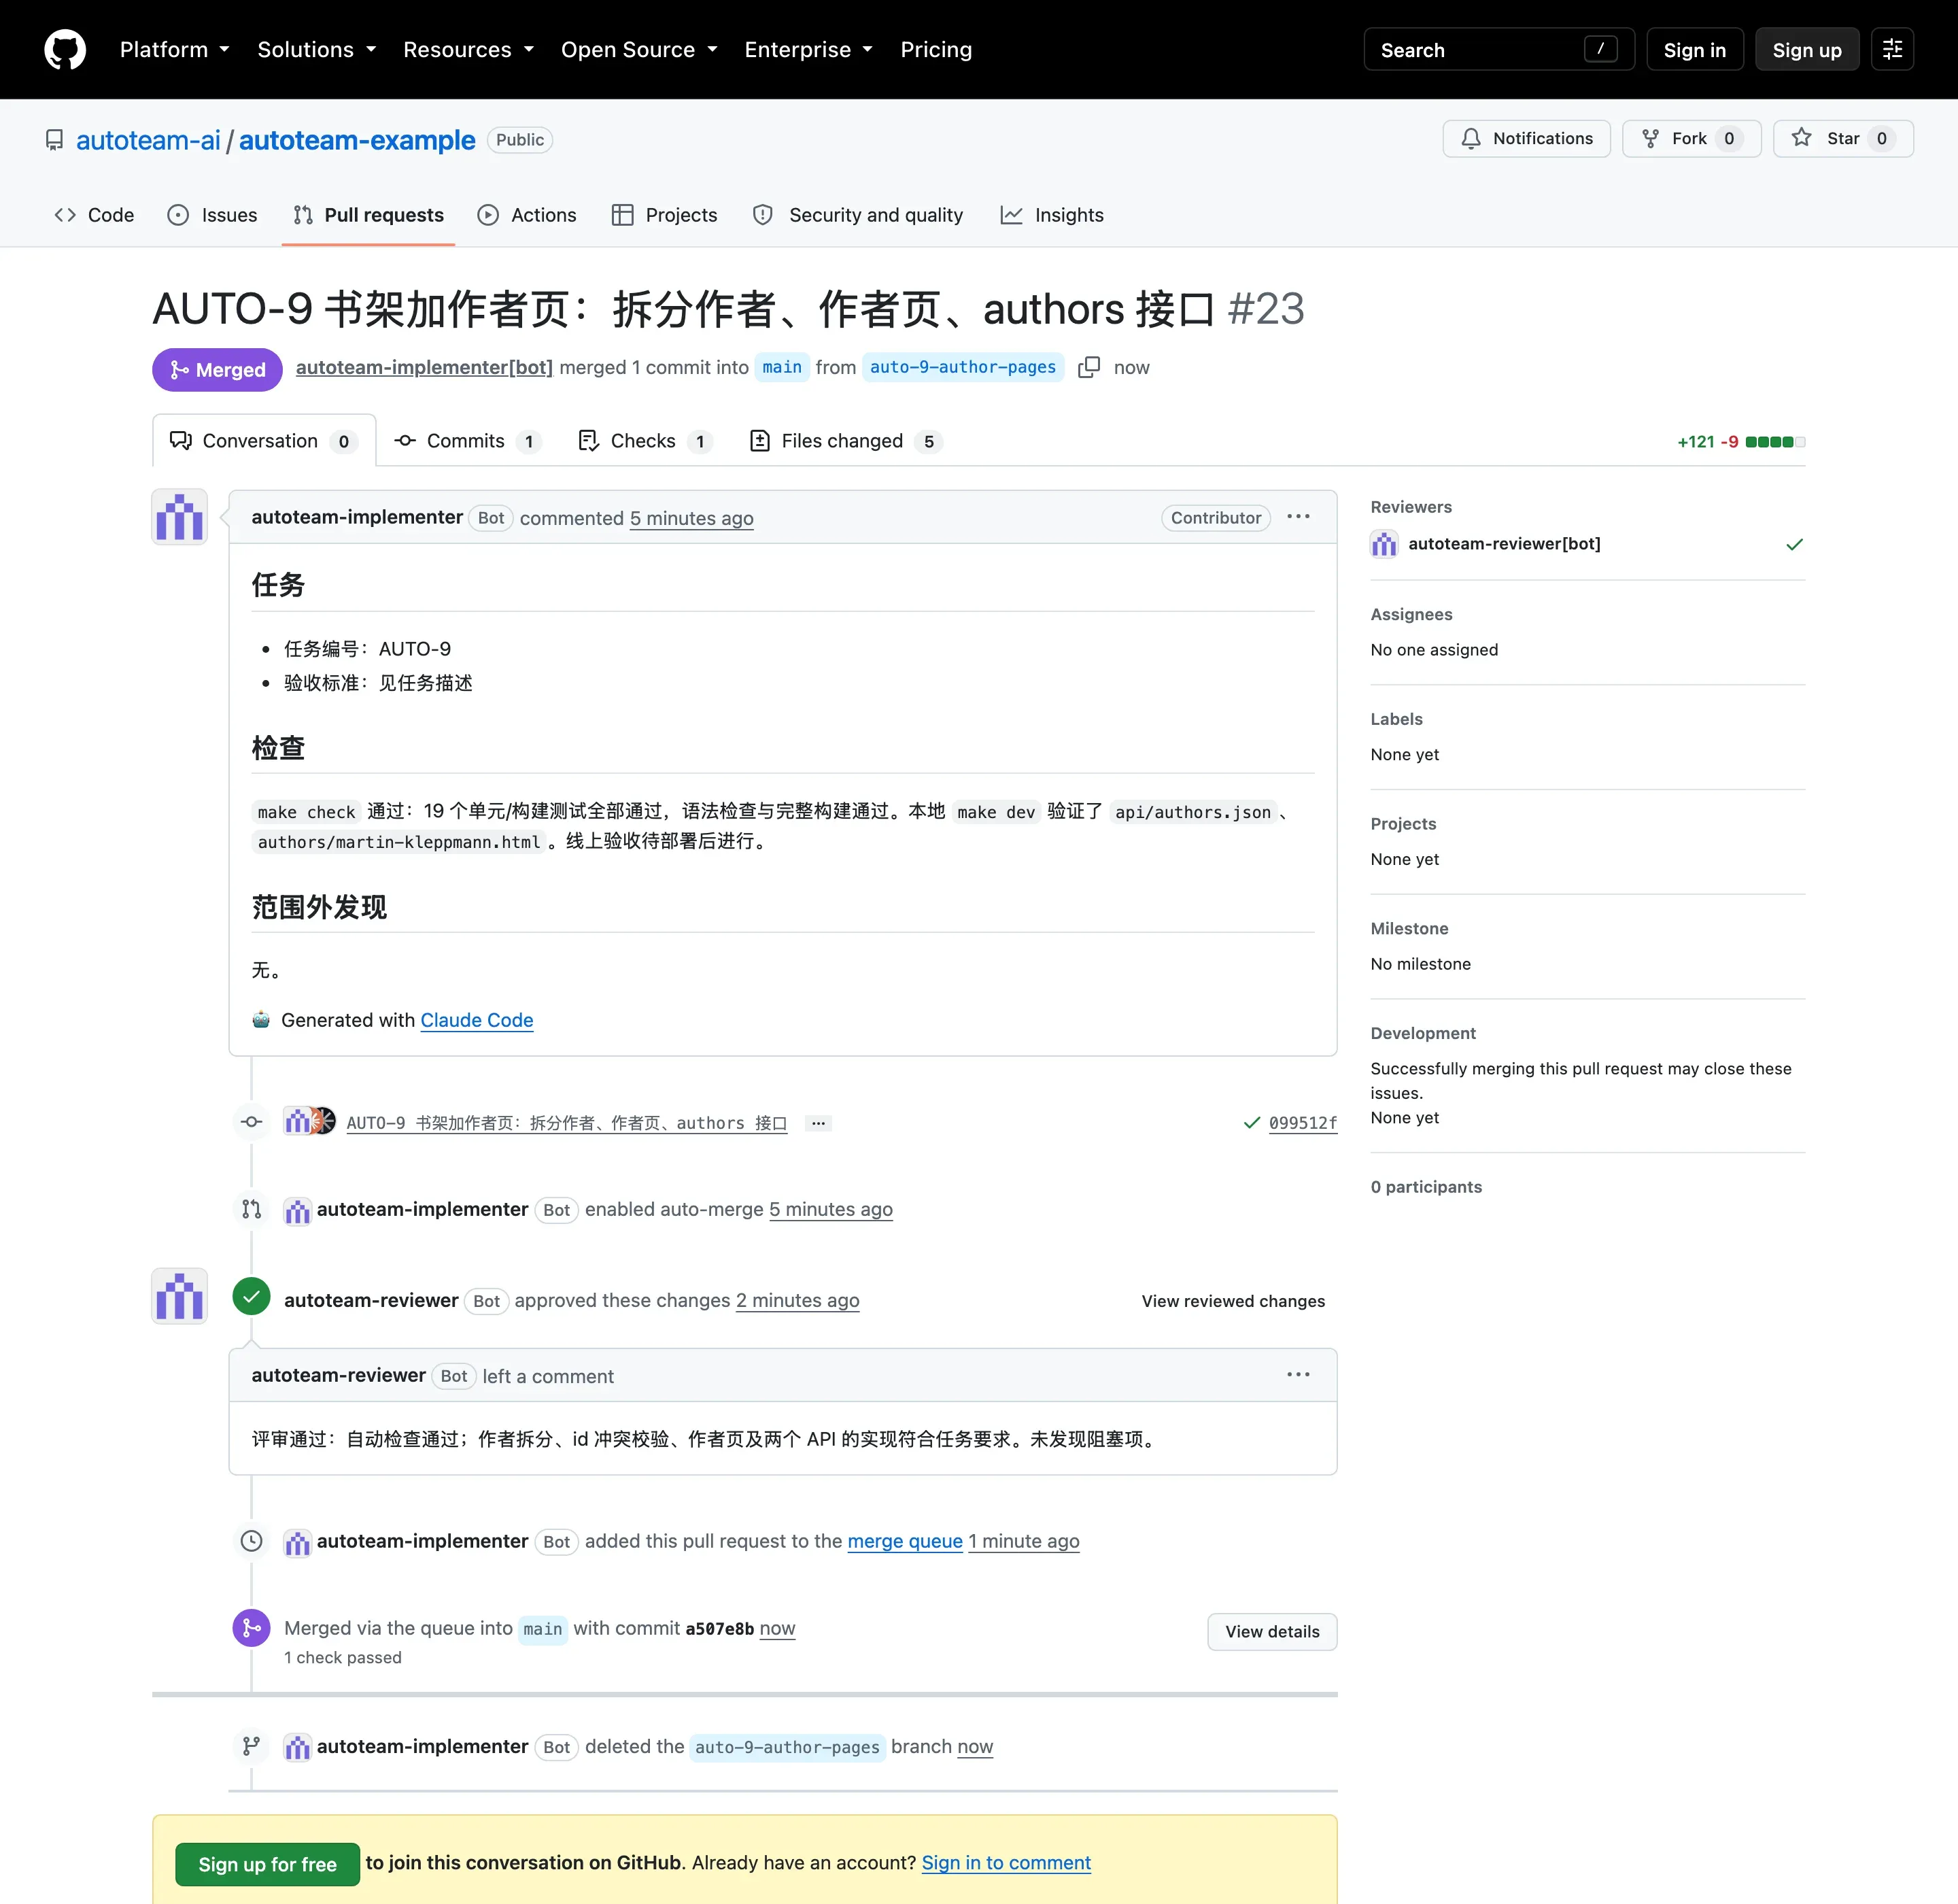The width and height of the screenshot is (1958, 1904).
Task: Open the Claude Code link
Action: [477, 1020]
